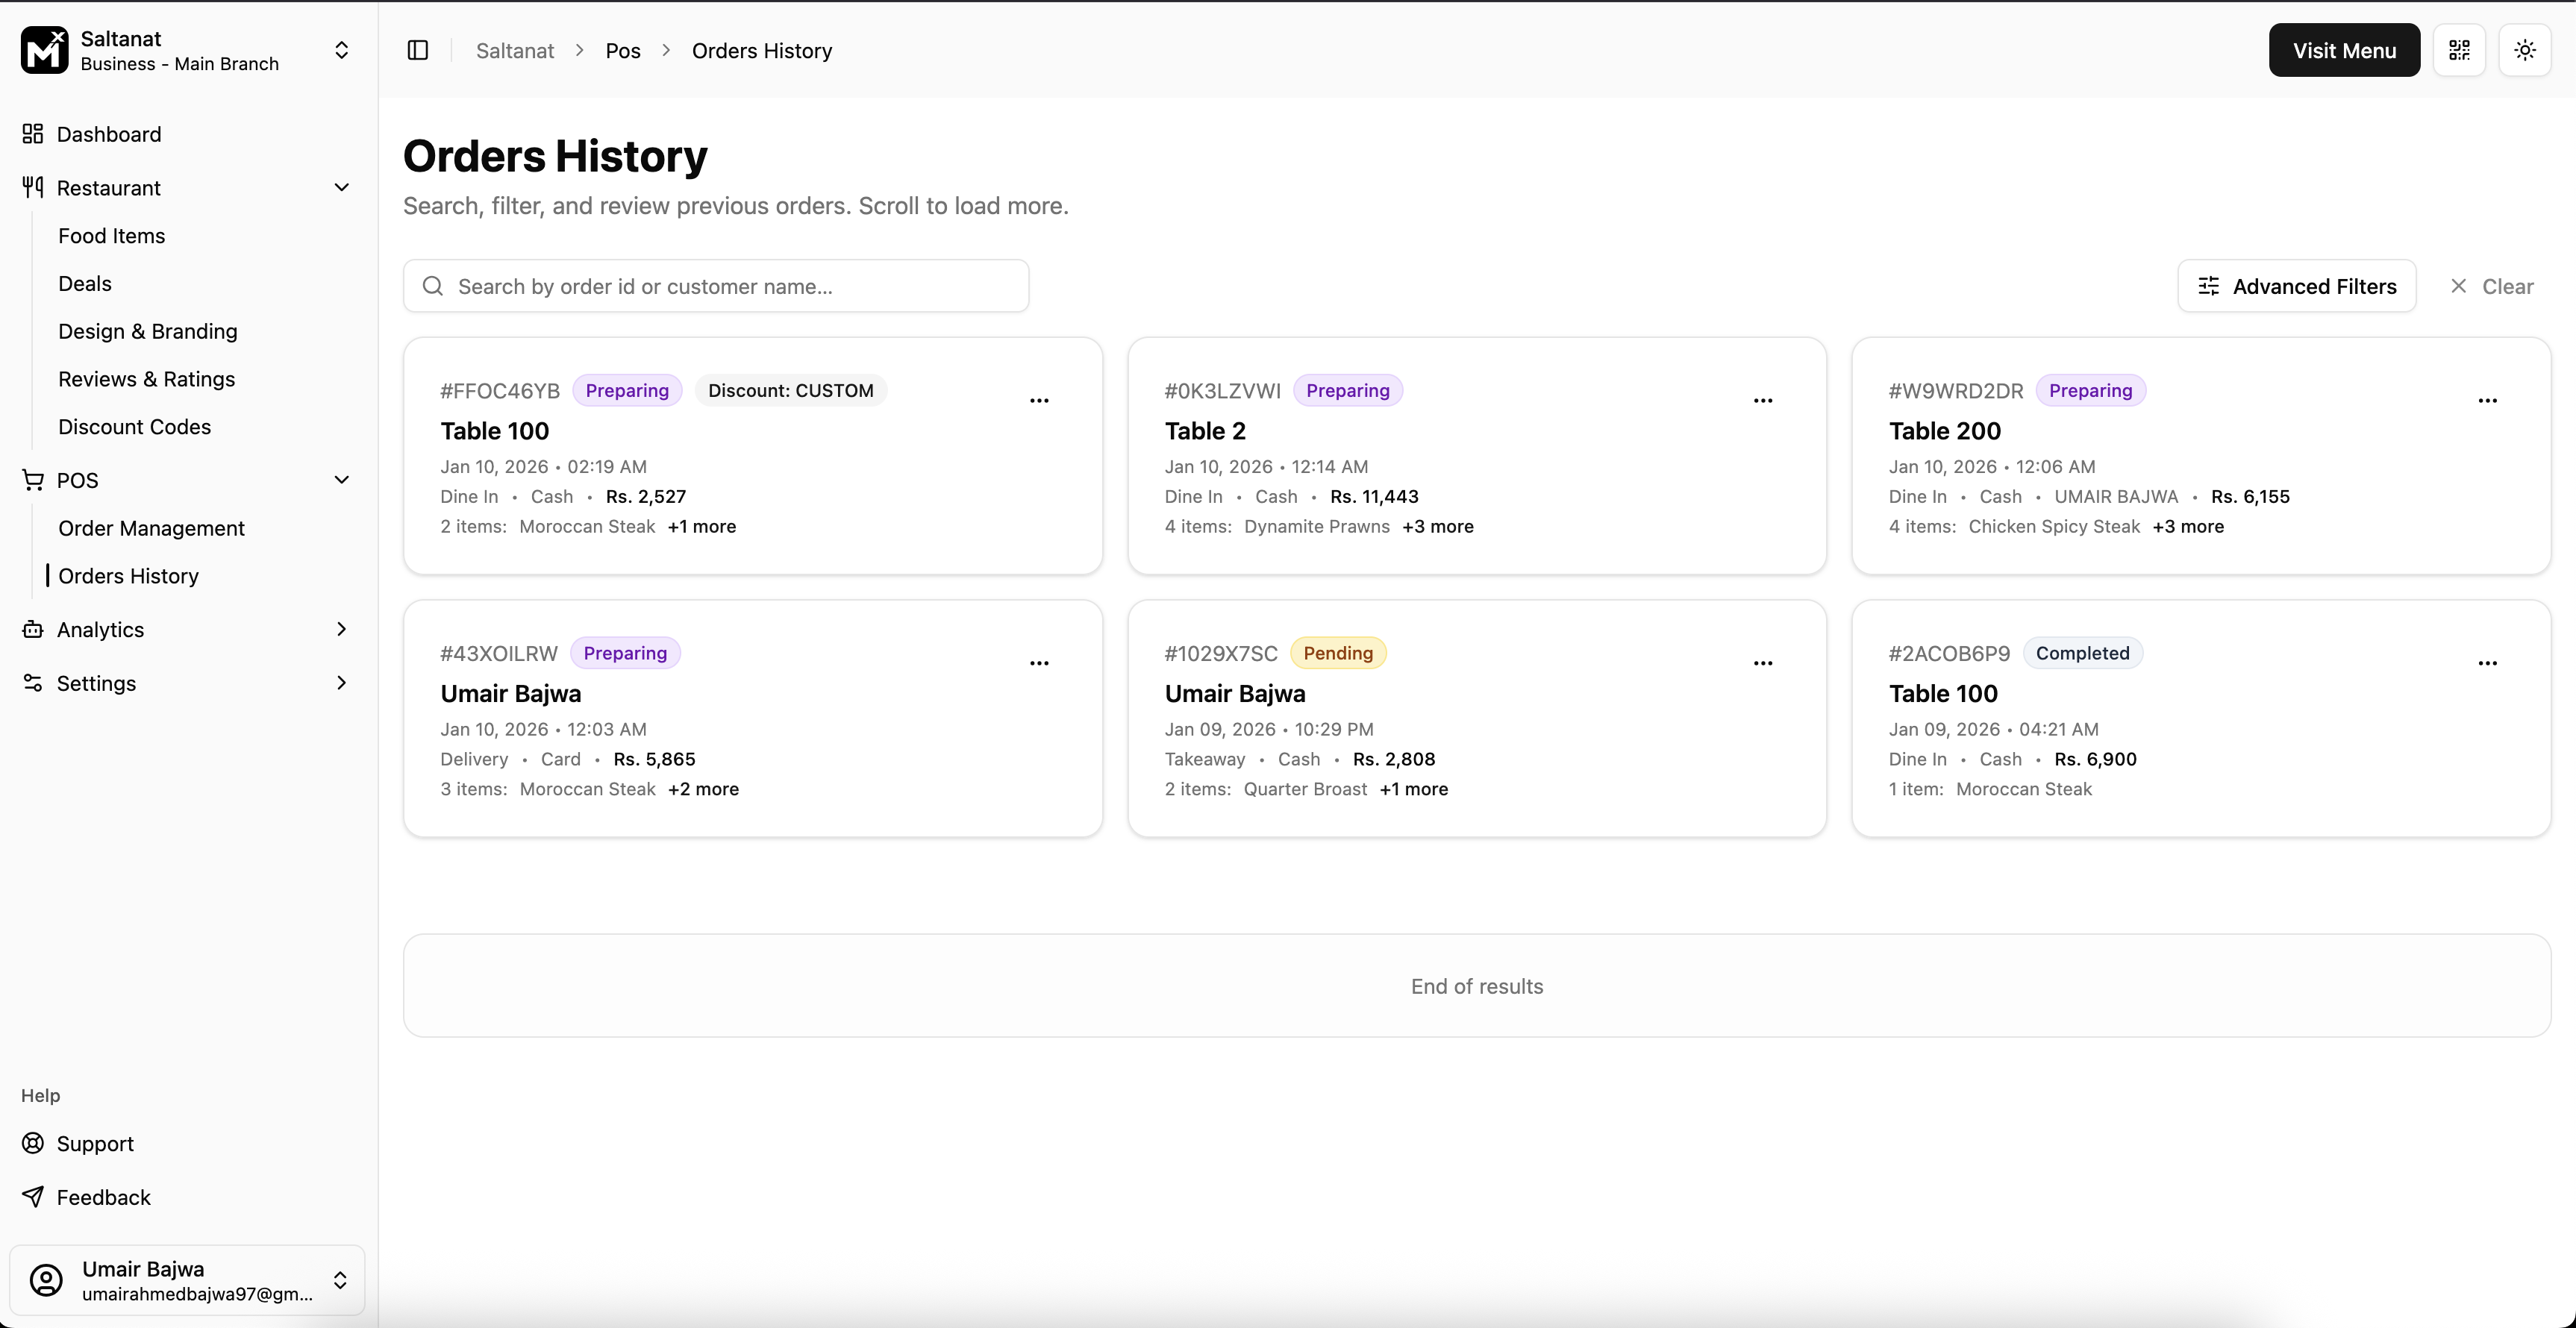Open options menu on order #FFOC46YB

point(1039,400)
